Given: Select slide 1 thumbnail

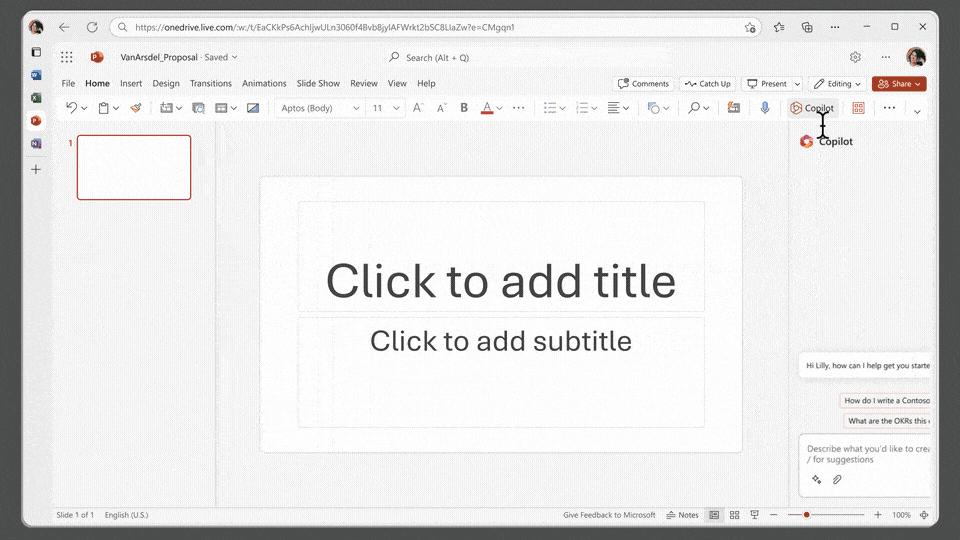Looking at the screenshot, I should [134, 167].
